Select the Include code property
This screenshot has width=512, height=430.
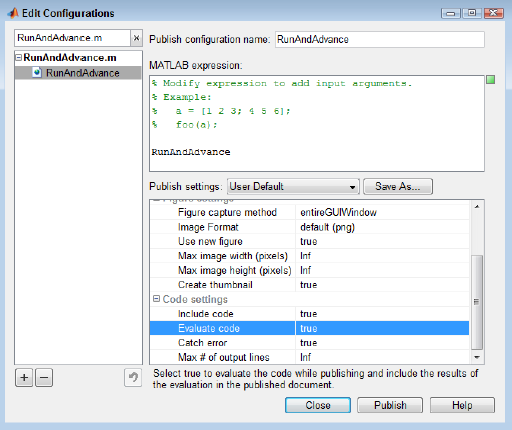pyautogui.click(x=206, y=314)
